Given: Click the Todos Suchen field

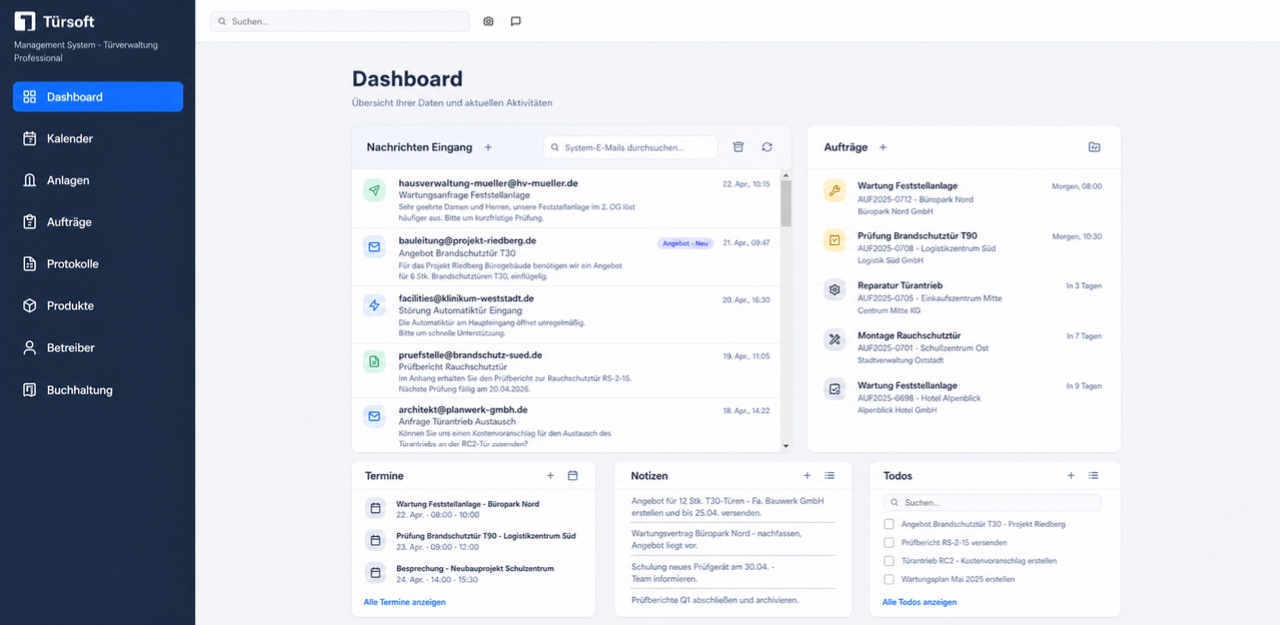Looking at the screenshot, I should [992, 503].
